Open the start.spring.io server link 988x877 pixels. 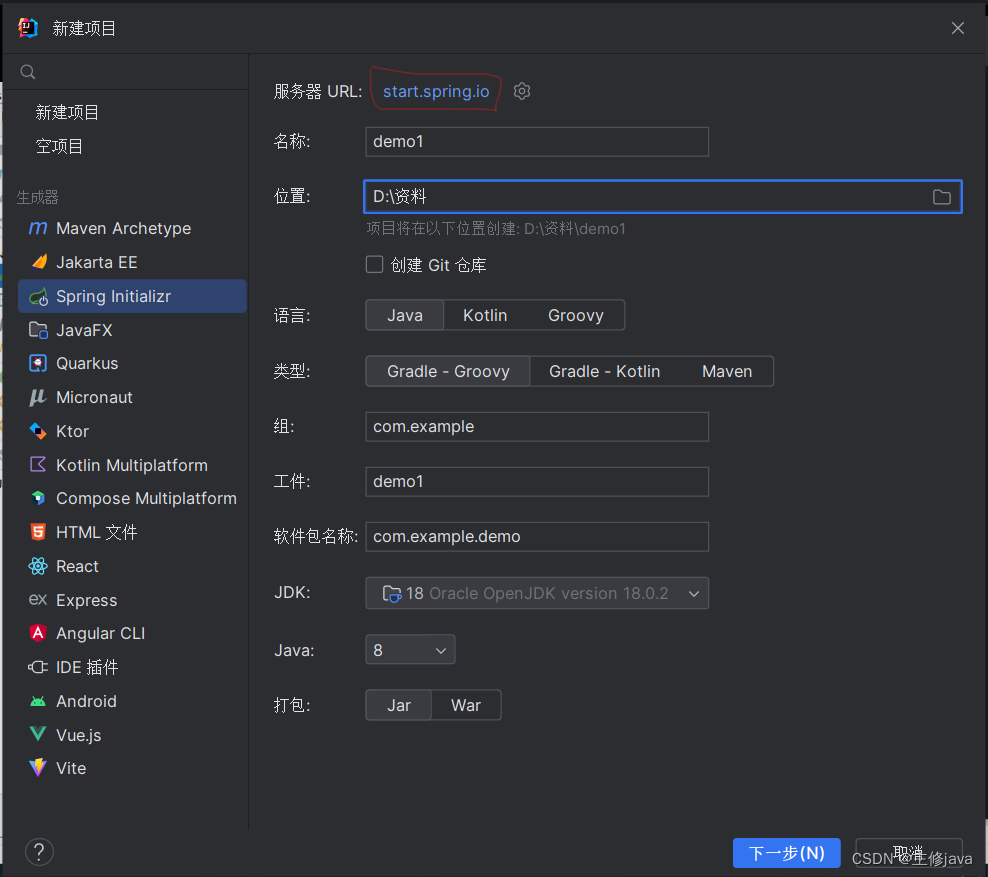(x=436, y=91)
